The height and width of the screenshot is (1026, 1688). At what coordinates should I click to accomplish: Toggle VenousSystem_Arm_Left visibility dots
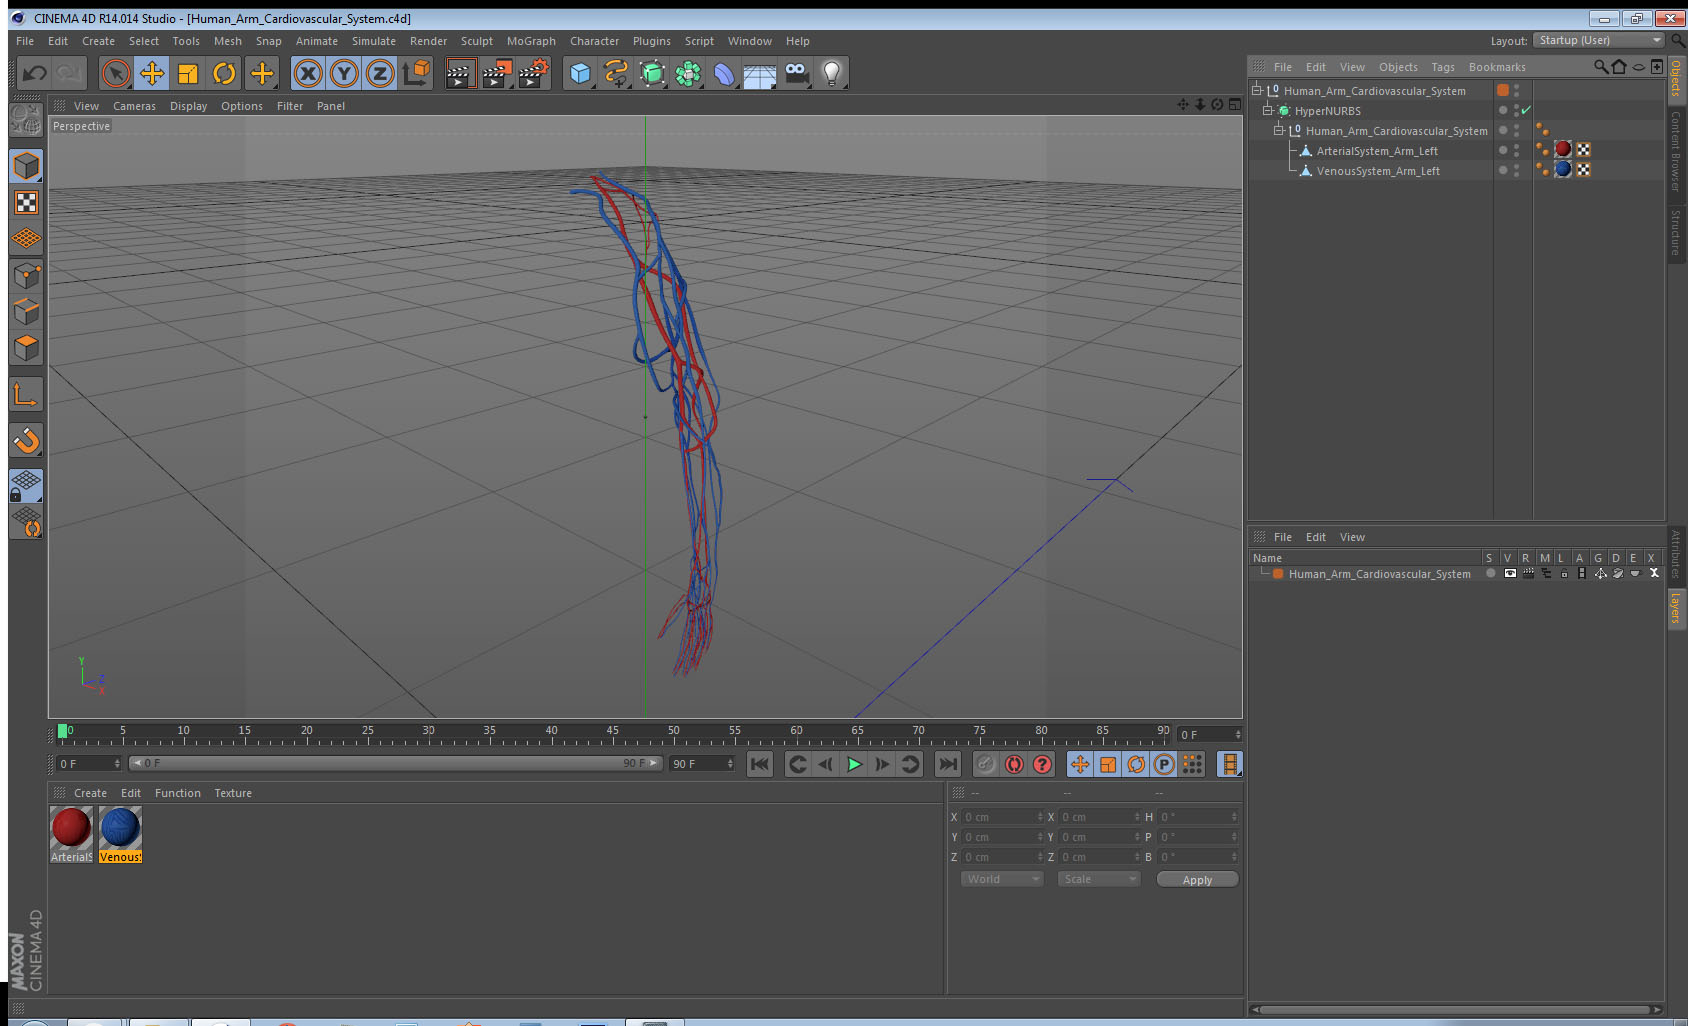1517,170
